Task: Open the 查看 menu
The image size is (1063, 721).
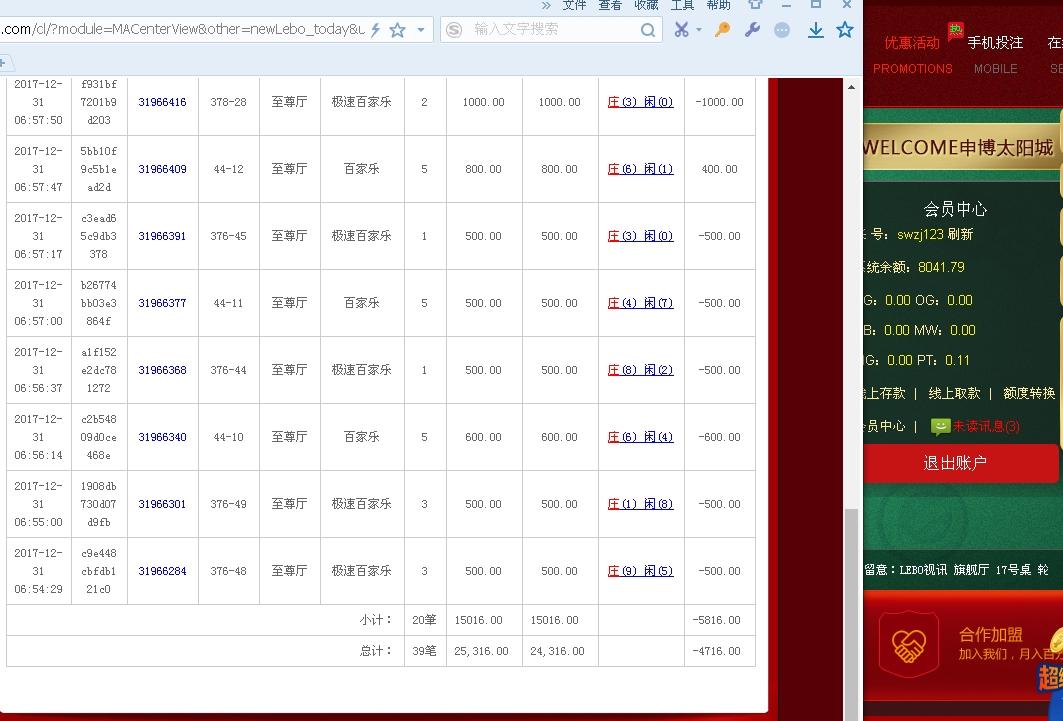Action: coord(609,5)
